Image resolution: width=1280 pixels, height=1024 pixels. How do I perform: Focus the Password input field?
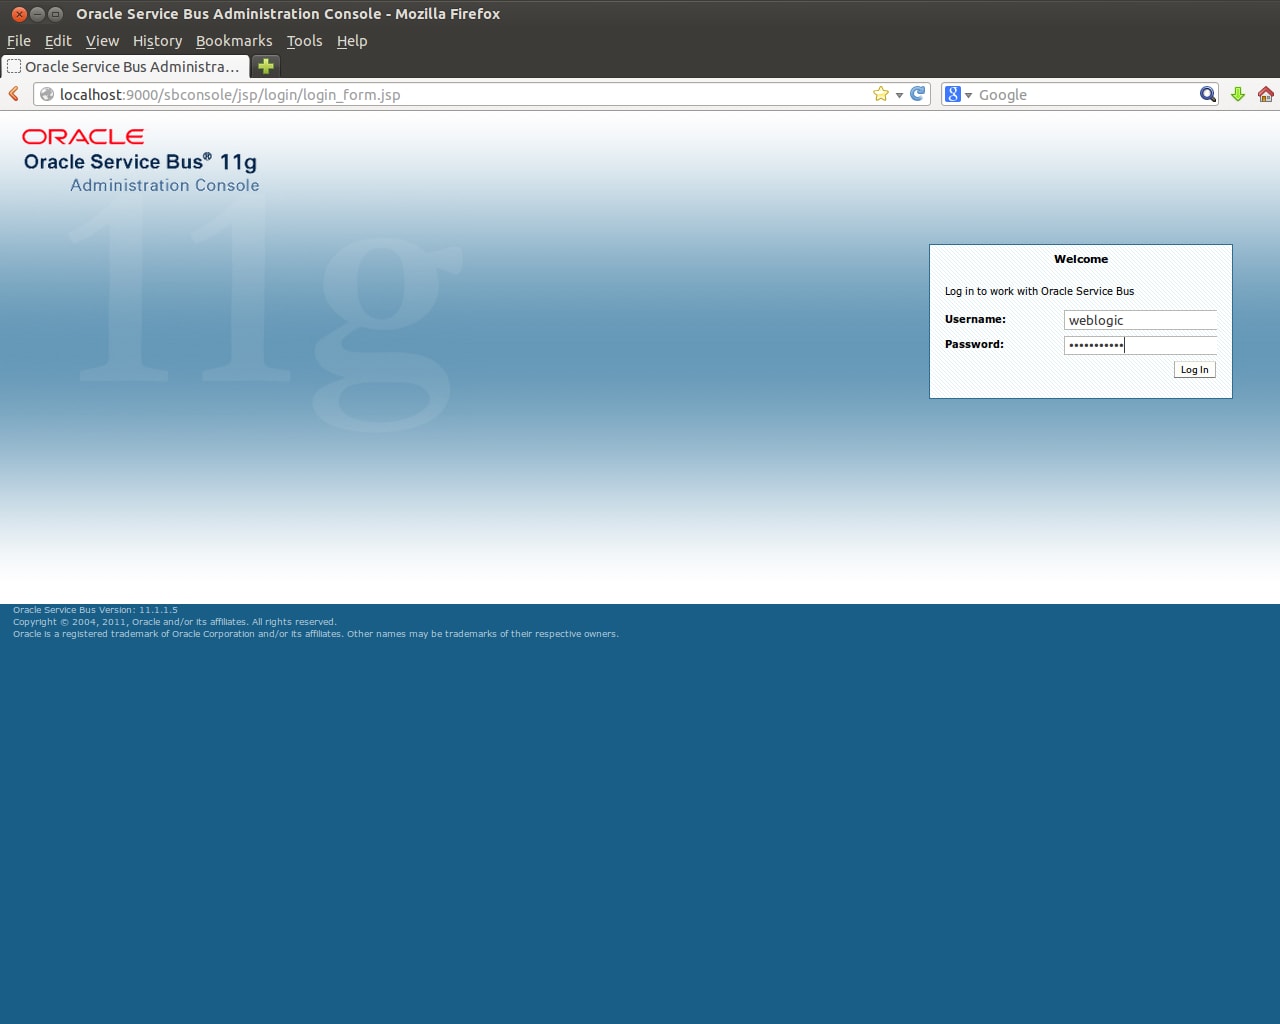[1140, 345]
